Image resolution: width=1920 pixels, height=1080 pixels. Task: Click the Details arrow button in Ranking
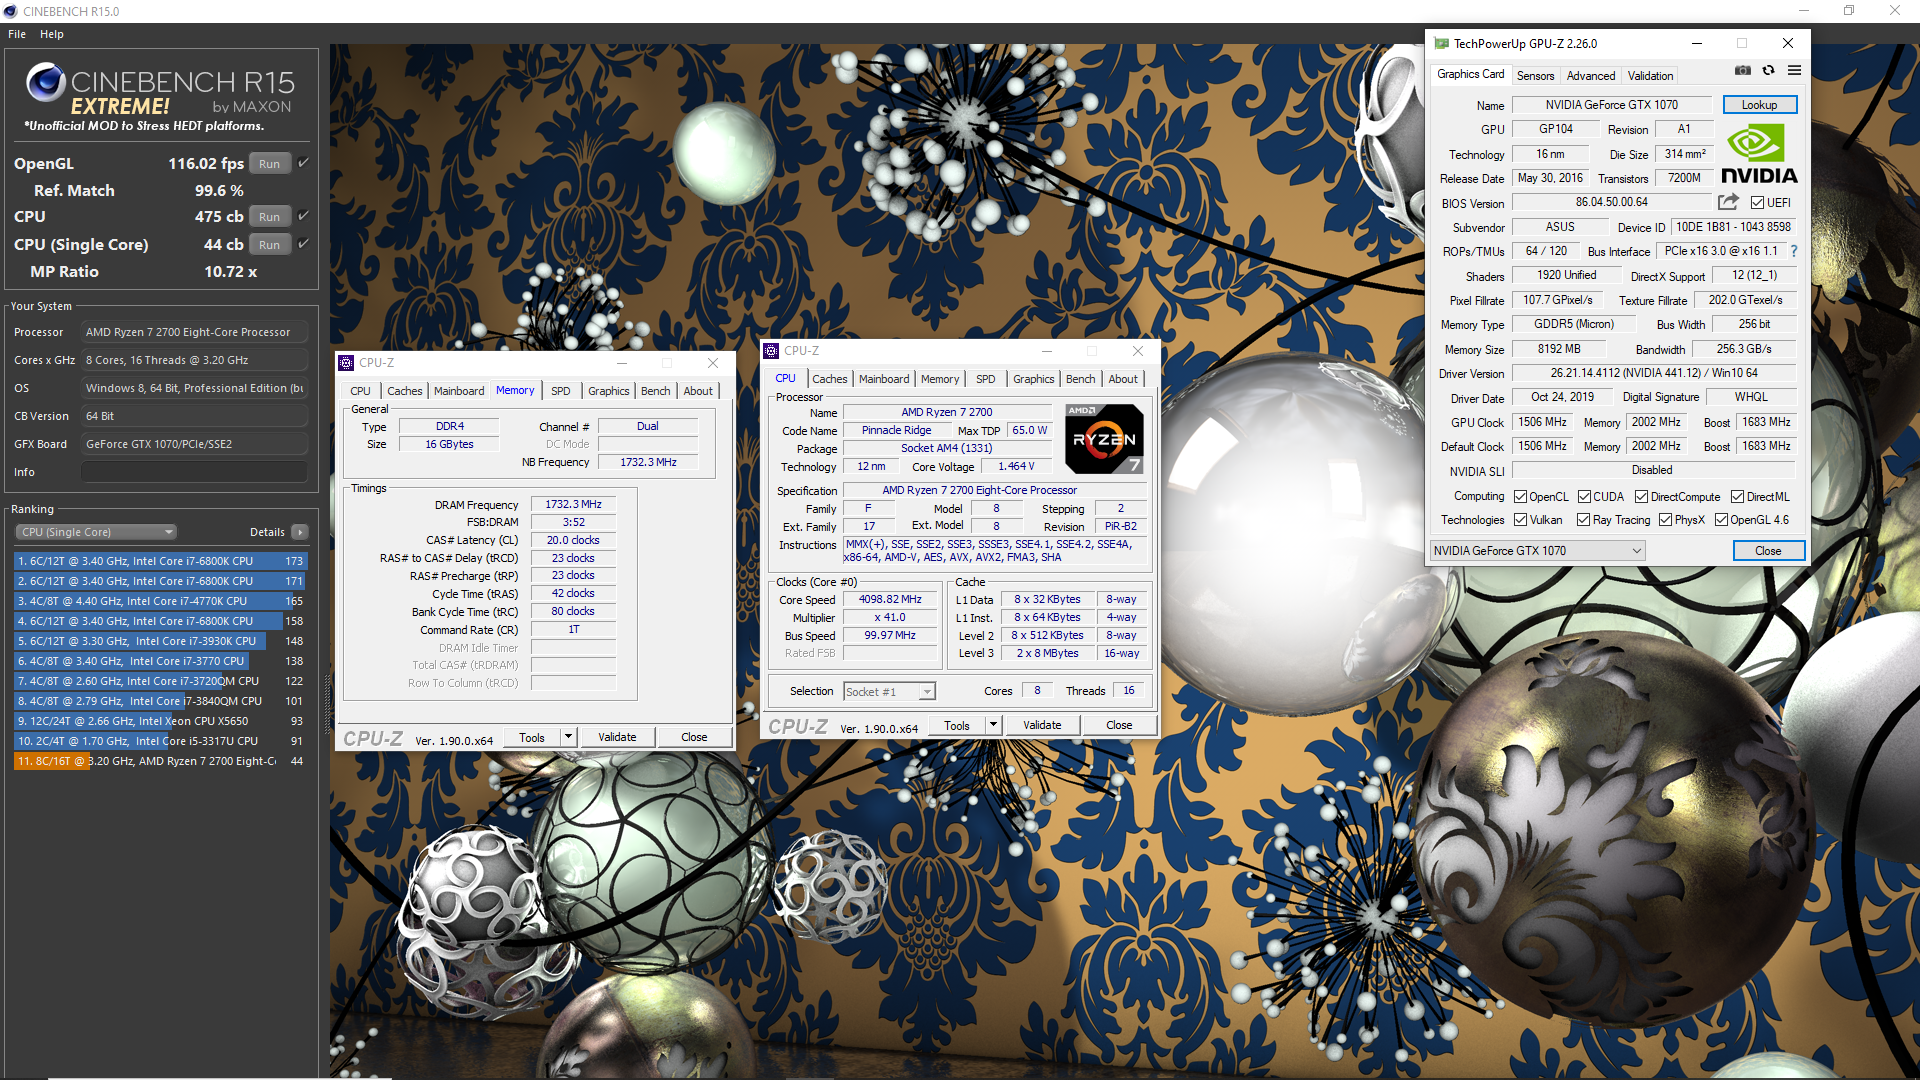300,532
